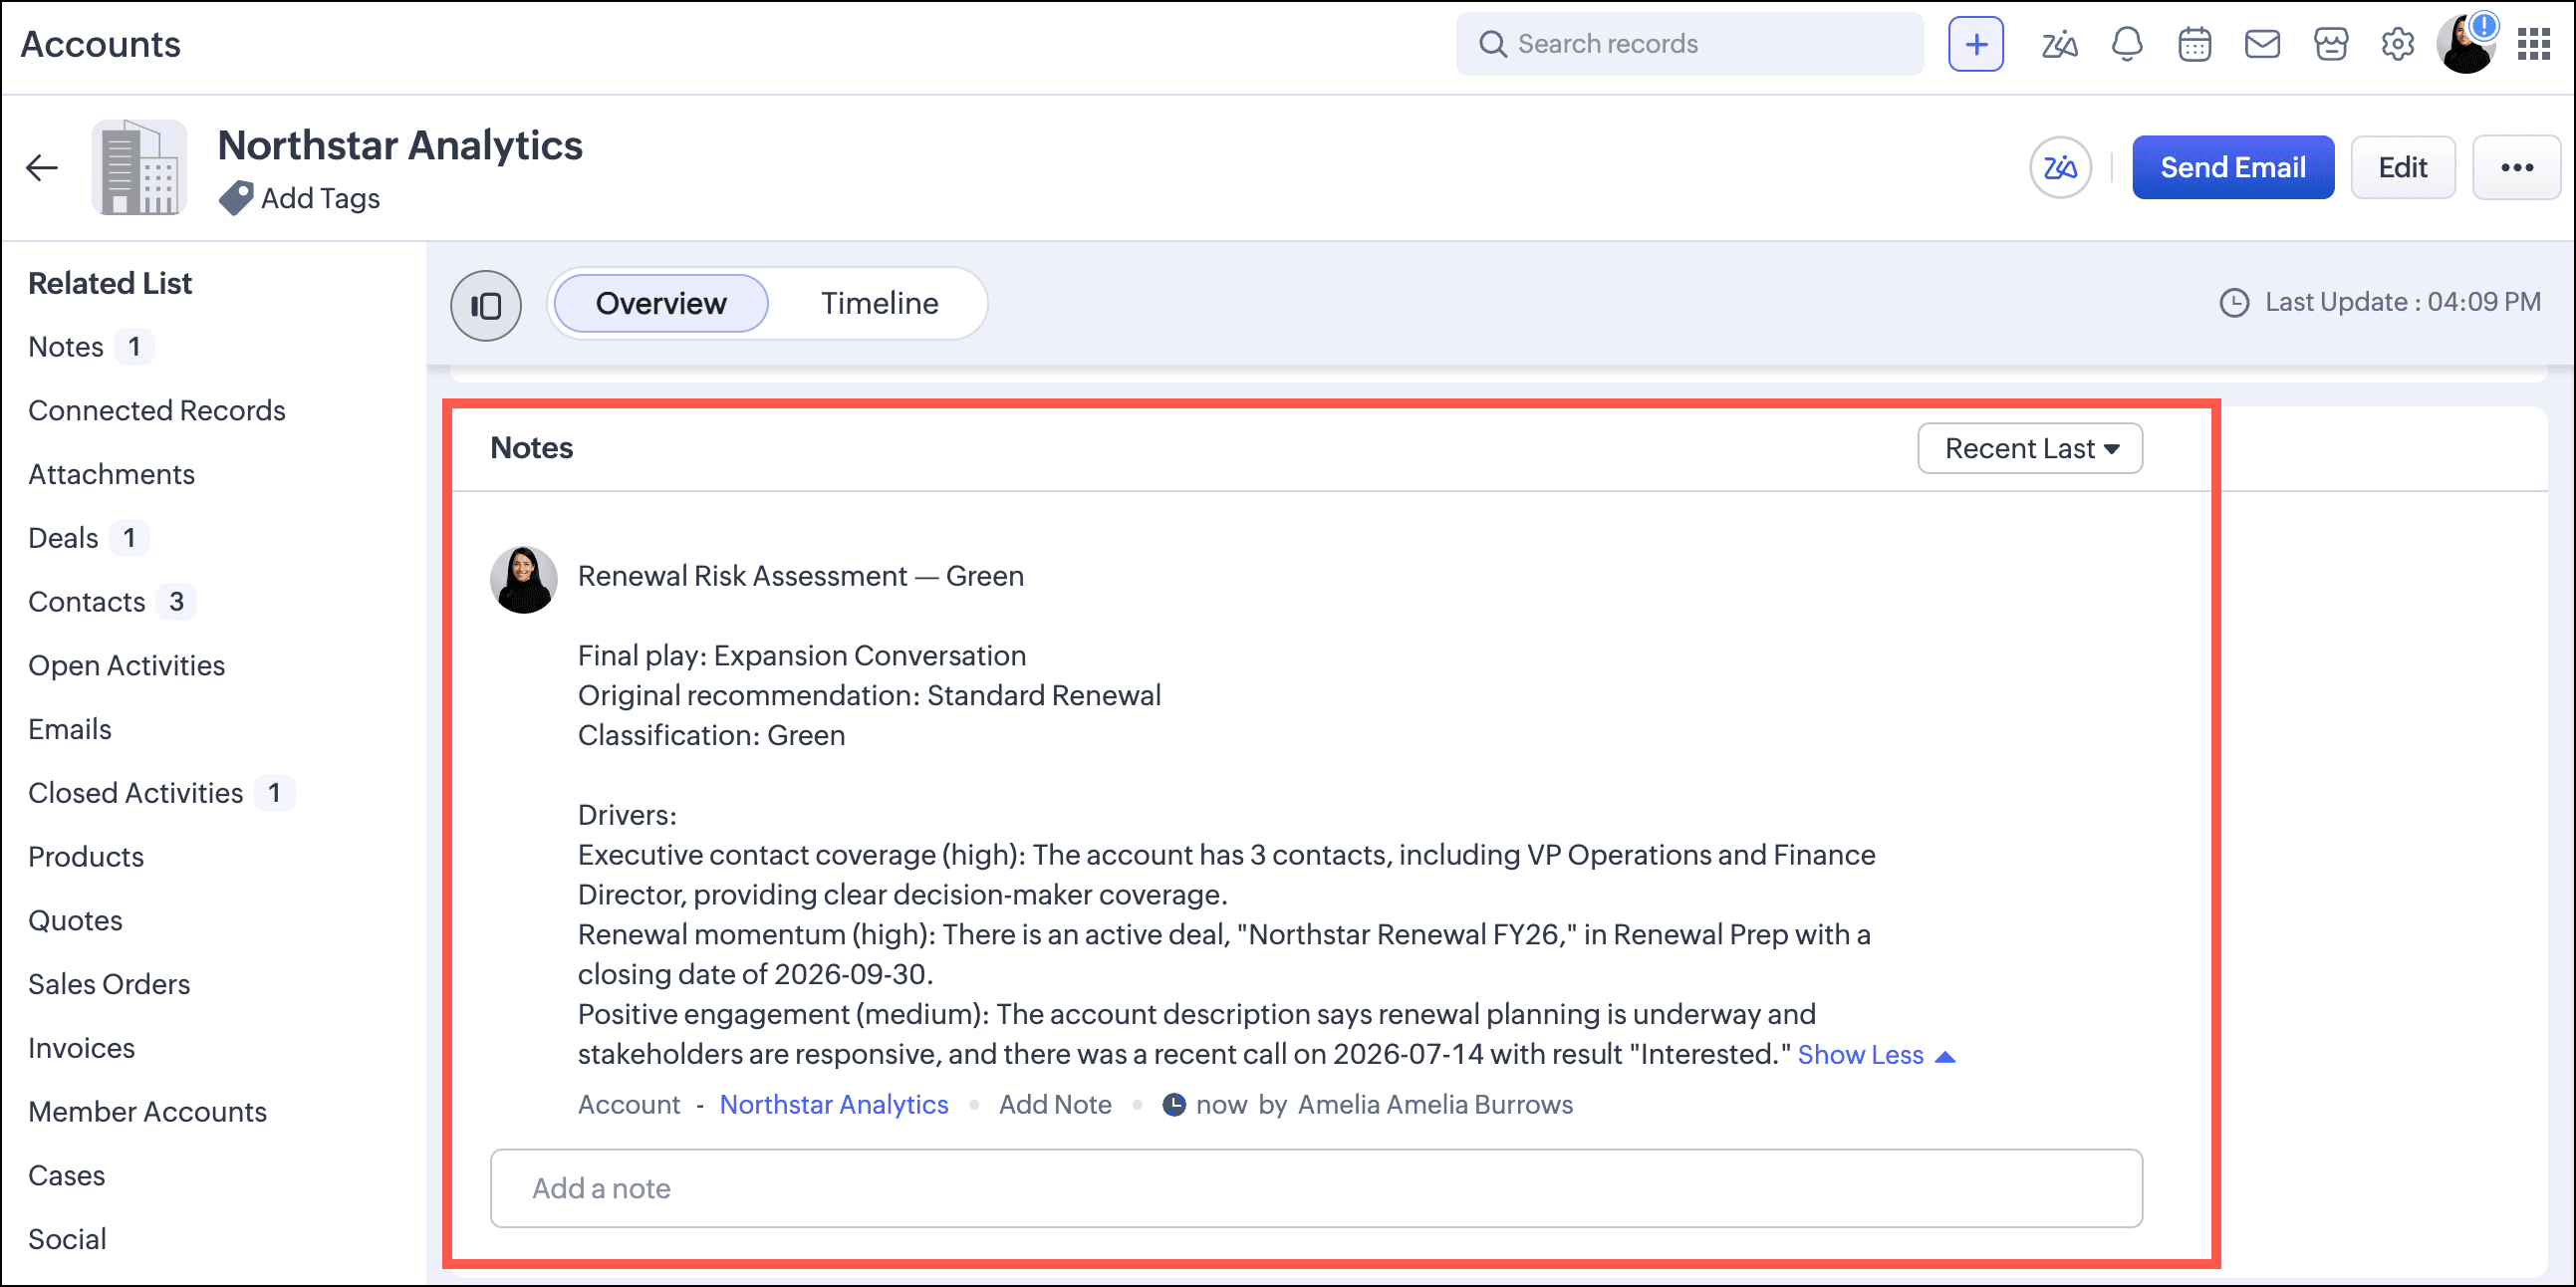Click the Northstar Analytics account name heading

pyautogui.click(x=400, y=145)
